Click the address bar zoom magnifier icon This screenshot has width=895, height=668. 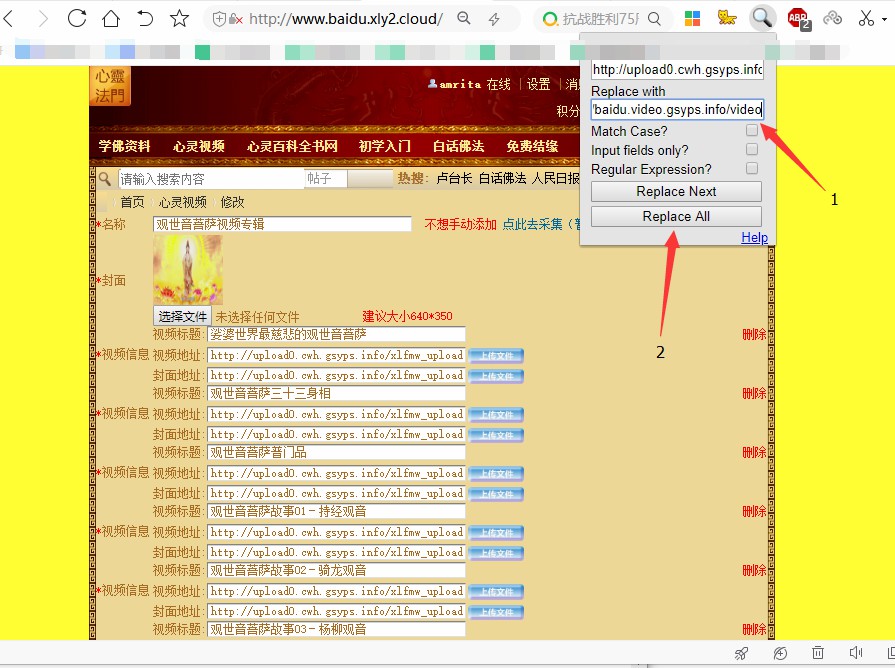pyautogui.click(x=464, y=18)
